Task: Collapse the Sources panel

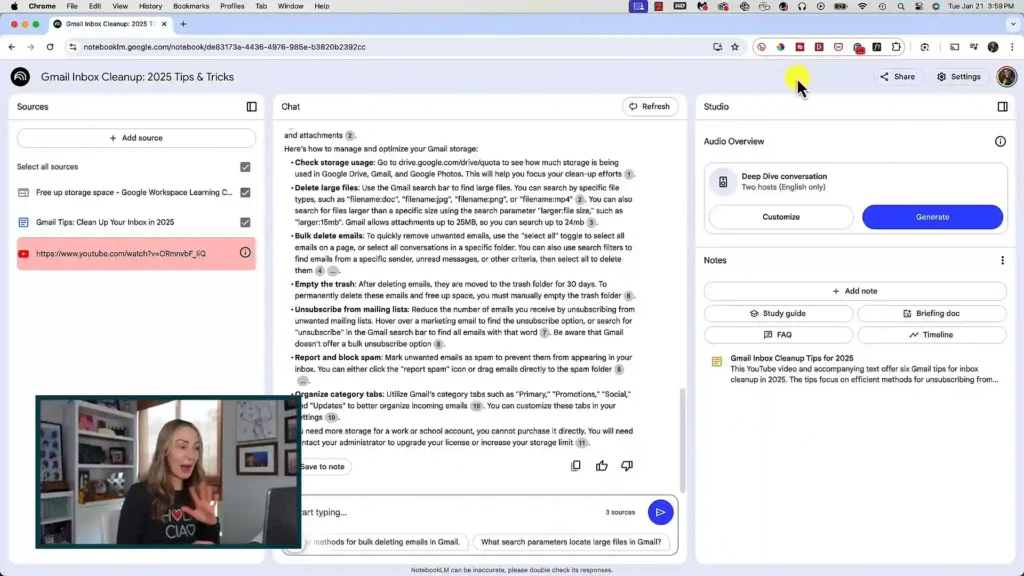Action: coord(252,106)
